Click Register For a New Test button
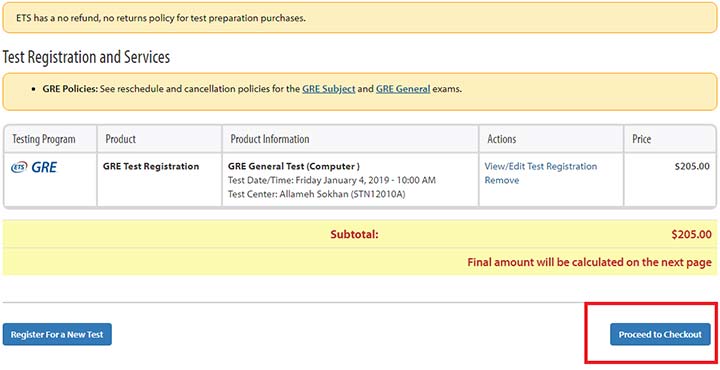Viewport: 720px width, 370px height. coord(57,334)
